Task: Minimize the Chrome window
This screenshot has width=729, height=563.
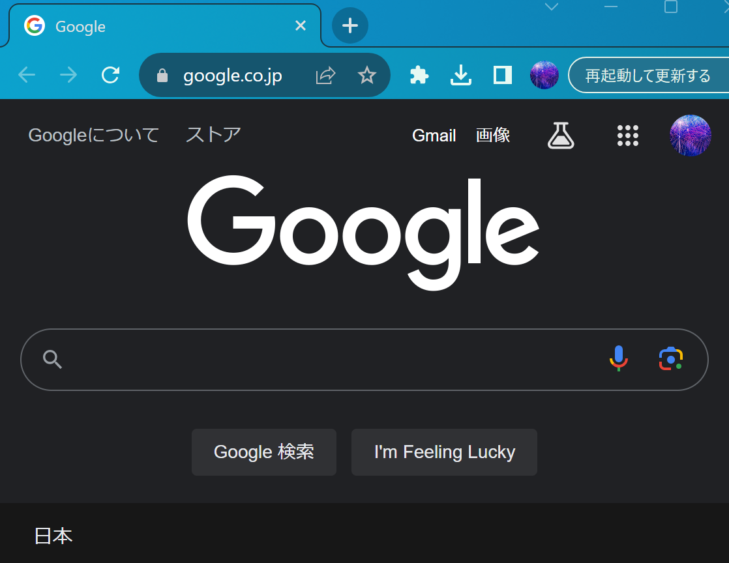Action: [x=611, y=7]
